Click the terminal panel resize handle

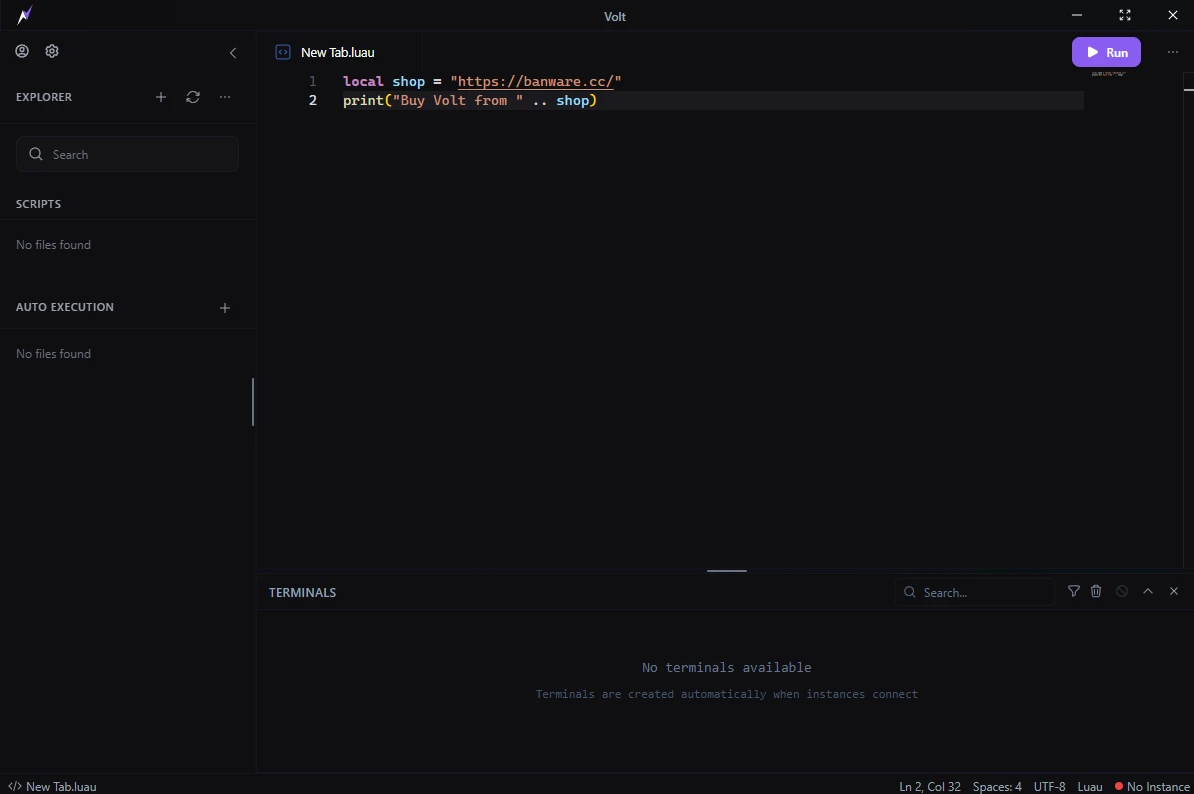pos(726,570)
